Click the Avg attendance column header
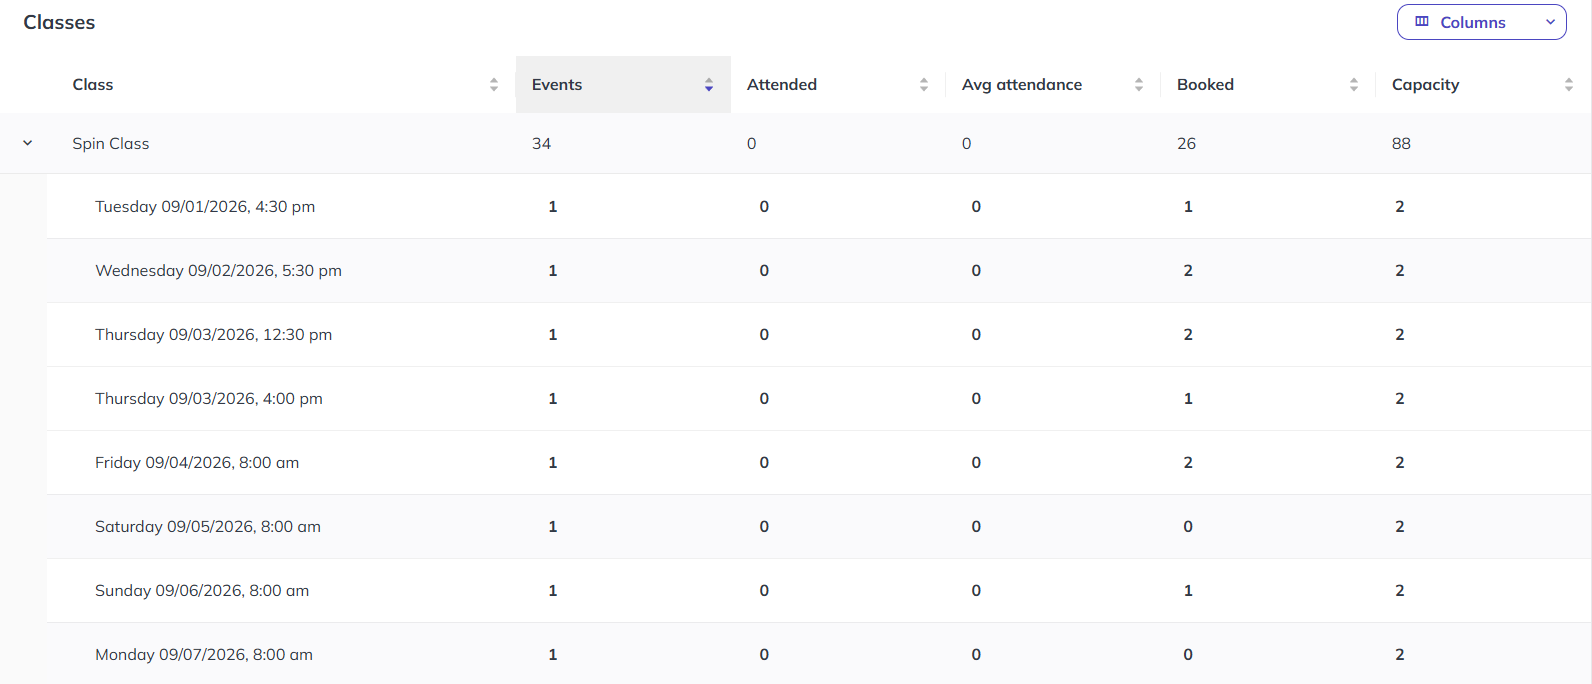Image resolution: width=1592 pixels, height=684 pixels. [1022, 85]
